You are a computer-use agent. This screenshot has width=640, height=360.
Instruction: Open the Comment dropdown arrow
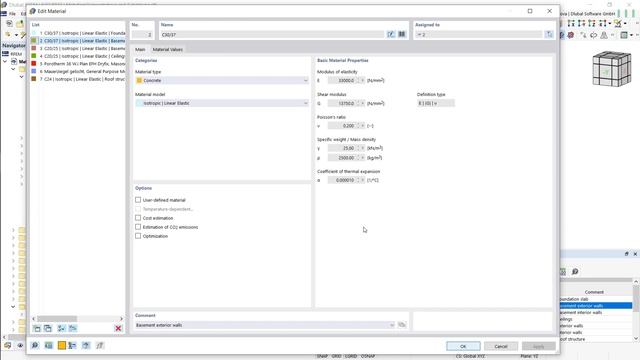coord(392,325)
